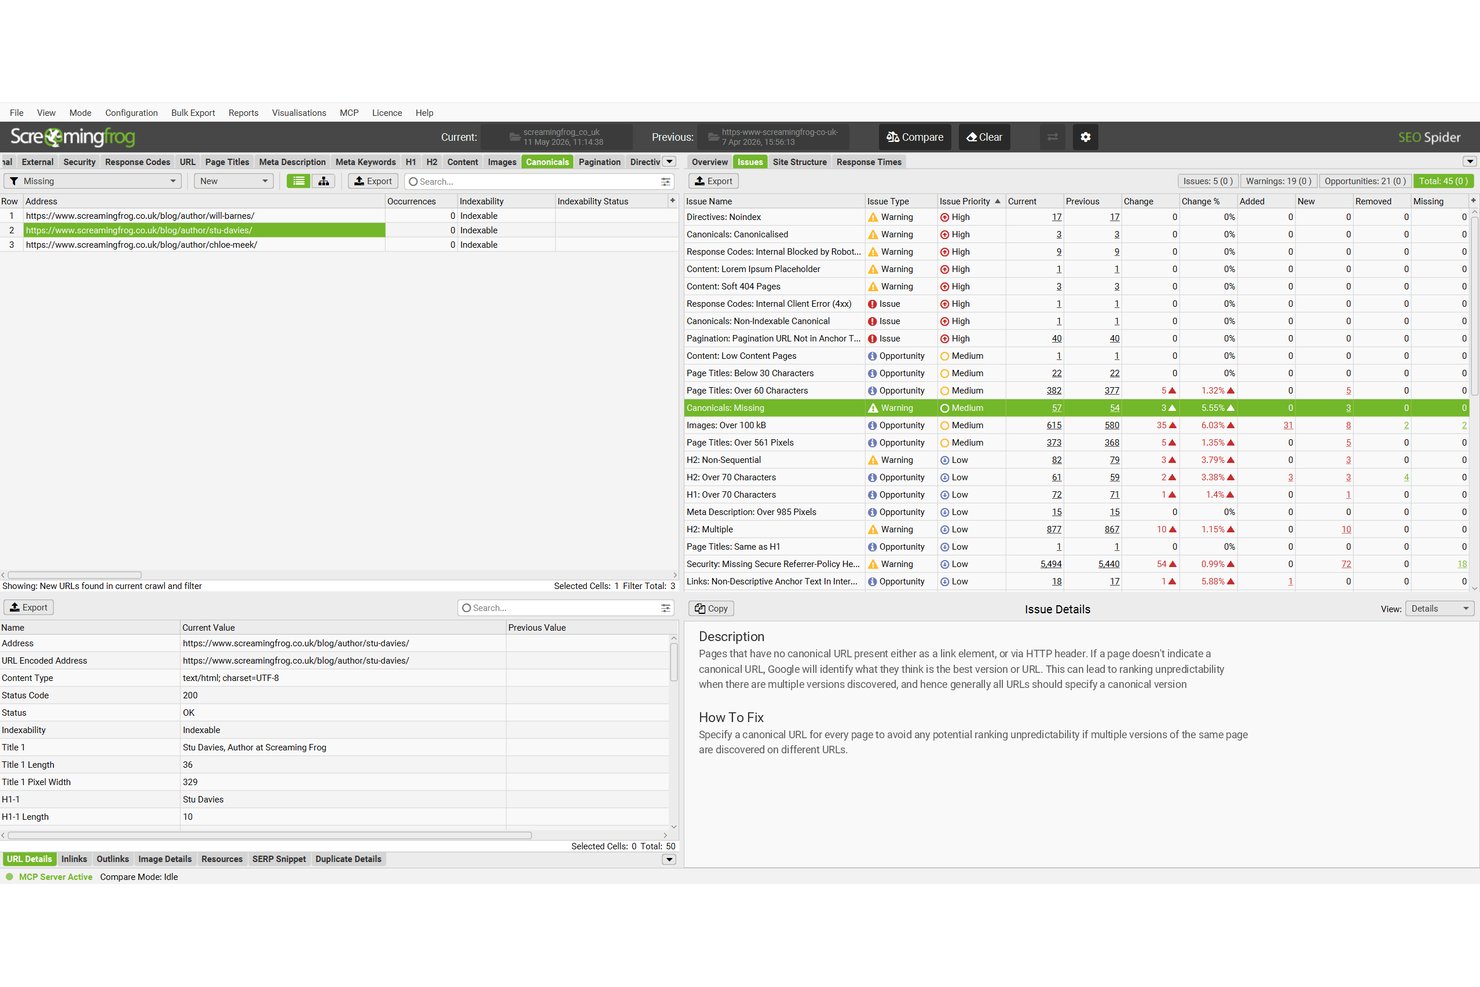Switch to the Pagination tab
Viewport: 1480px width, 987px height.
point(600,162)
